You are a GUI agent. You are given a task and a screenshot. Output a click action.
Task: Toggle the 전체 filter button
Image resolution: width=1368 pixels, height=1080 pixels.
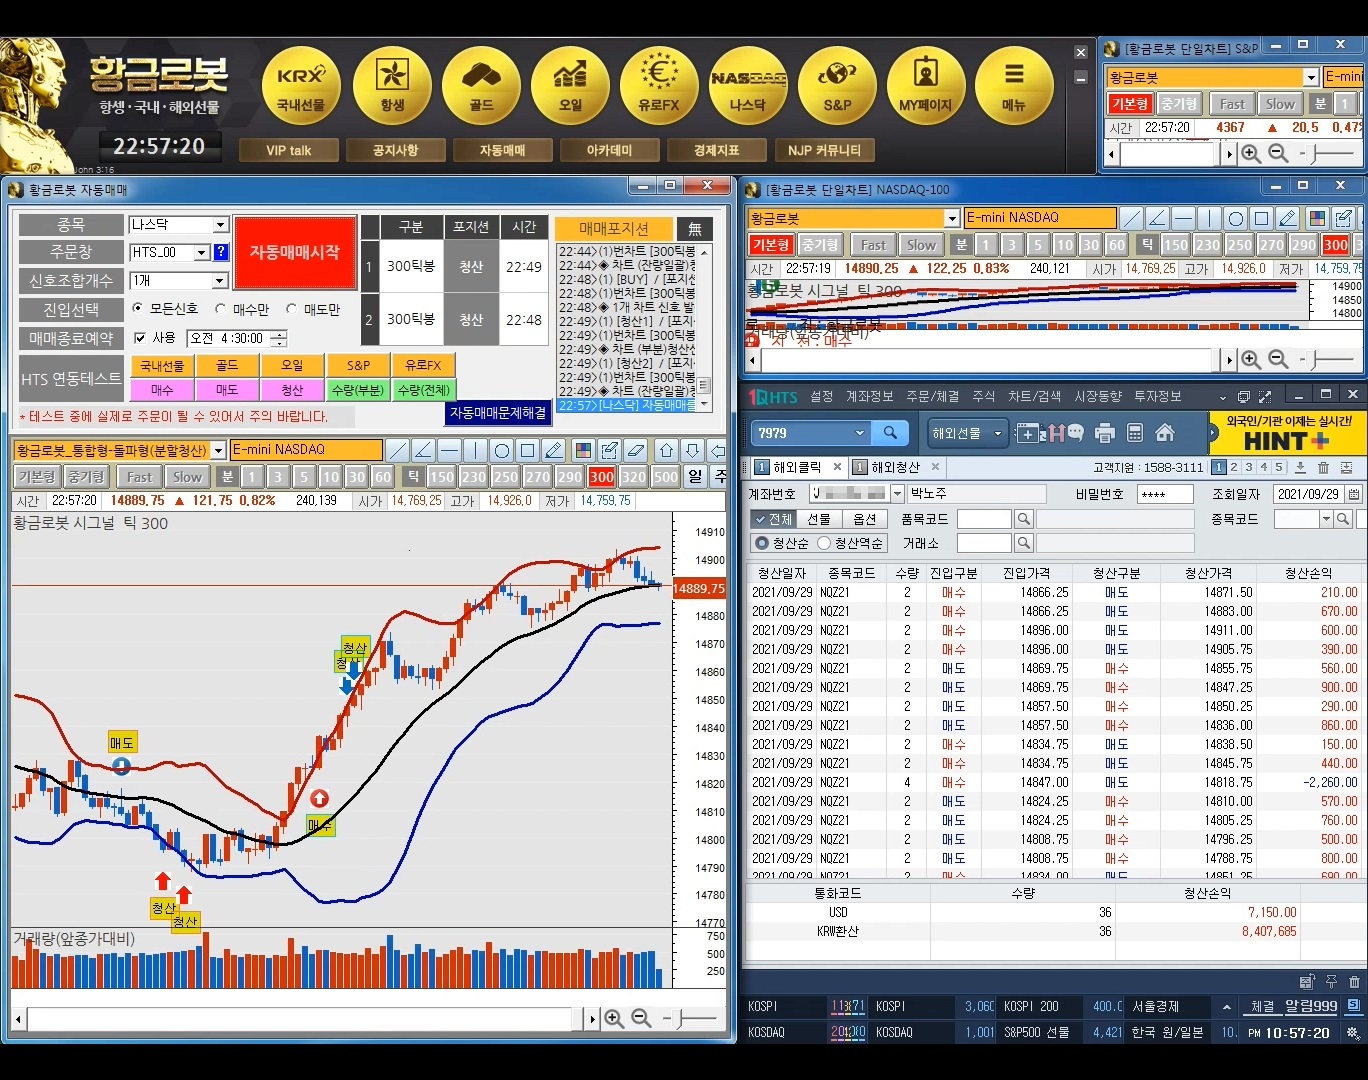(x=773, y=519)
